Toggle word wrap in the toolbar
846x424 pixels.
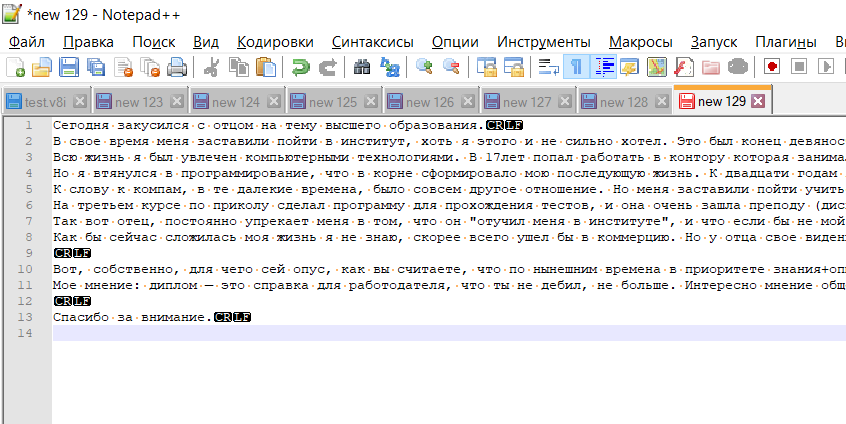[x=549, y=67]
